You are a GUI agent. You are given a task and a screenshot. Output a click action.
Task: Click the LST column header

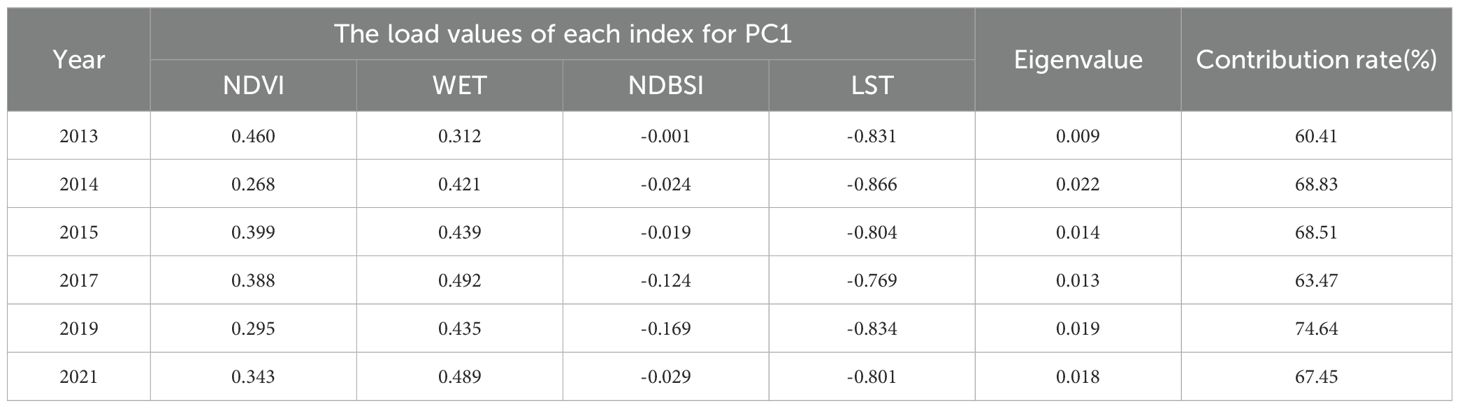point(871,86)
